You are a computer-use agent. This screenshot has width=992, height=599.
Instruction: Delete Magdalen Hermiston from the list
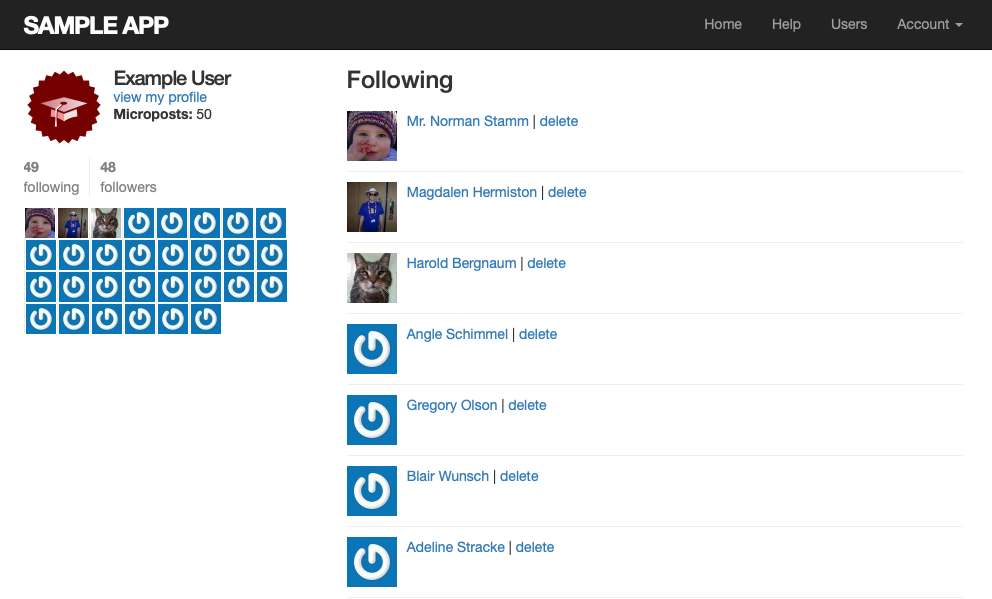tap(567, 192)
